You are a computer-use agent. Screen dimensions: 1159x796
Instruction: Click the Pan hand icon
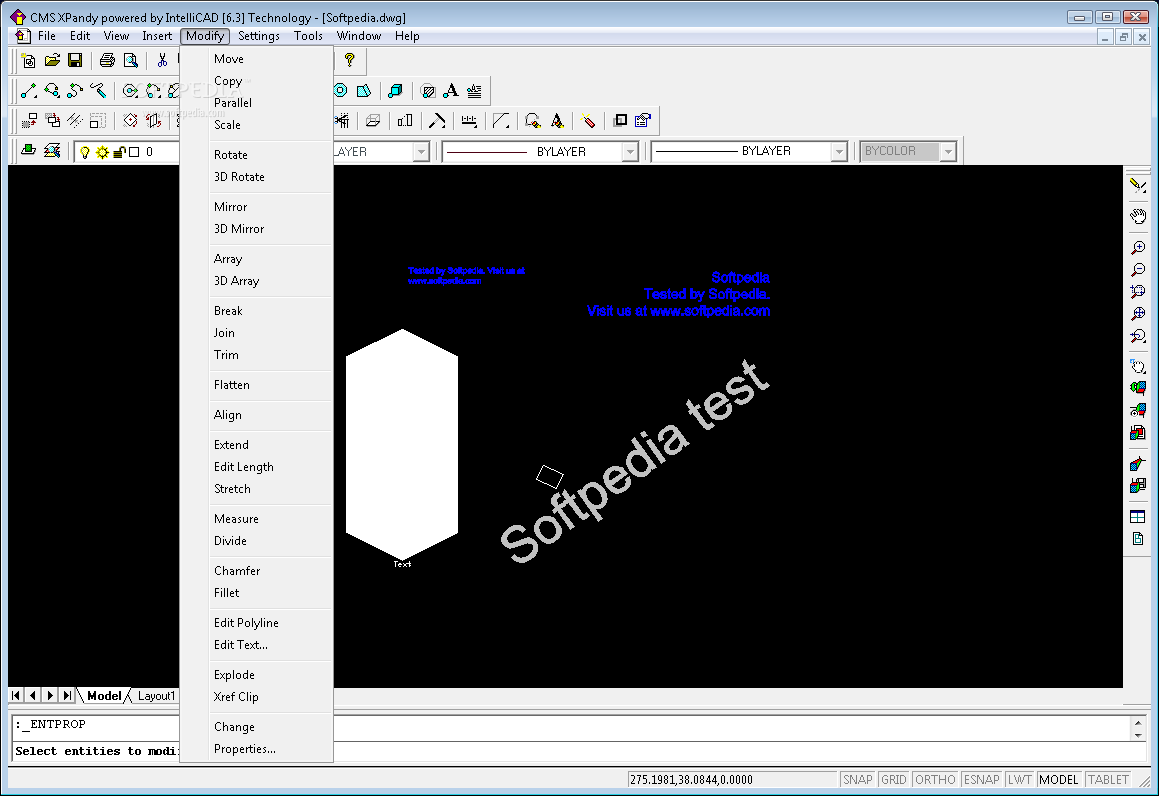(1138, 217)
